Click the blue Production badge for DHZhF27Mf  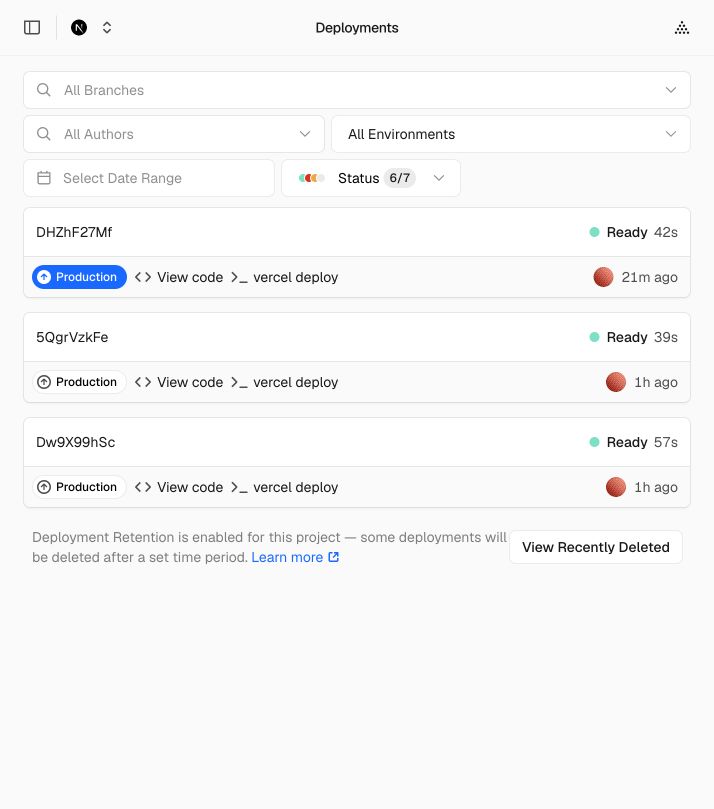(x=79, y=277)
